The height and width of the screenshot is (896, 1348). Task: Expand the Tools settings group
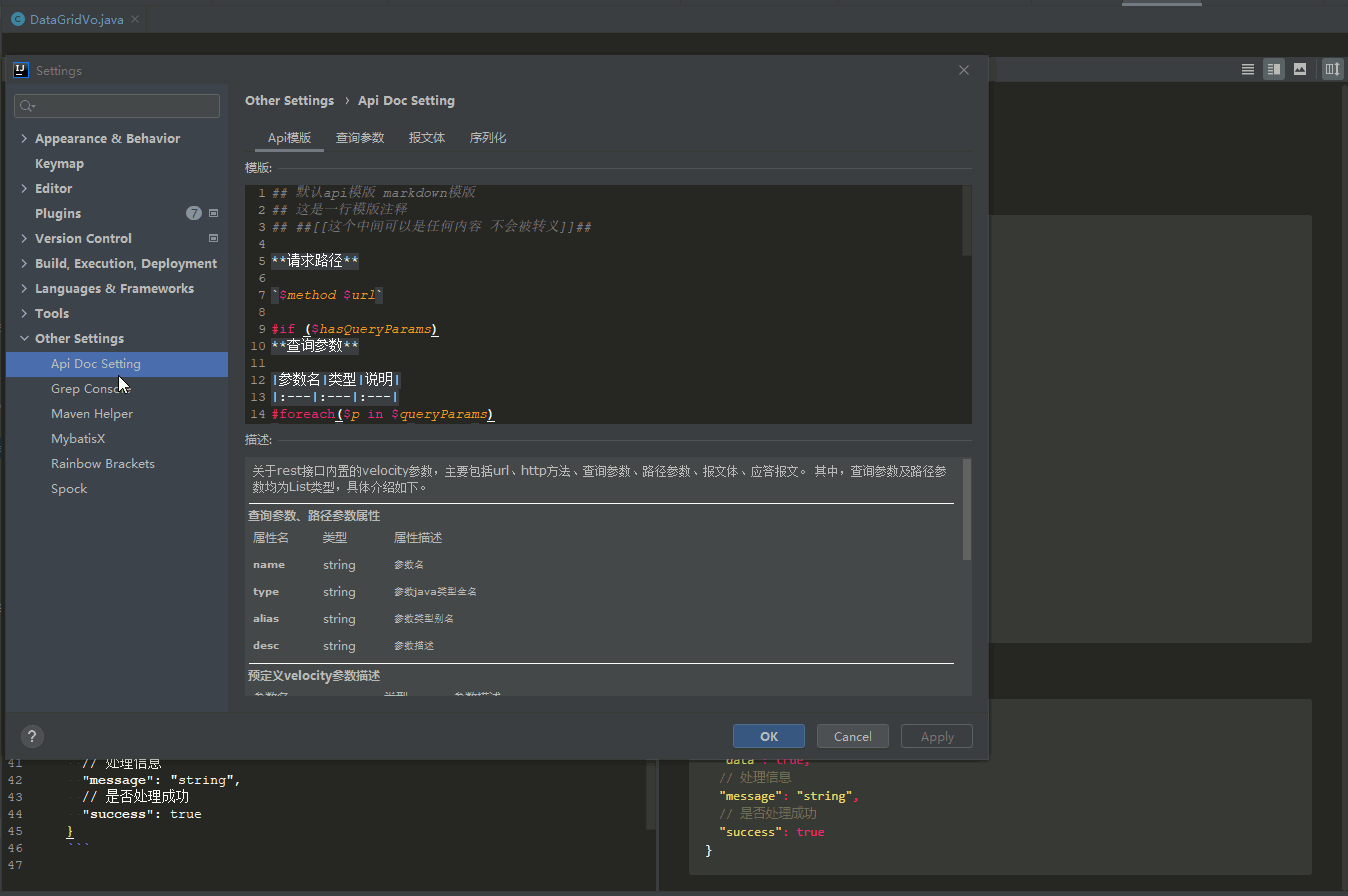pyautogui.click(x=24, y=313)
